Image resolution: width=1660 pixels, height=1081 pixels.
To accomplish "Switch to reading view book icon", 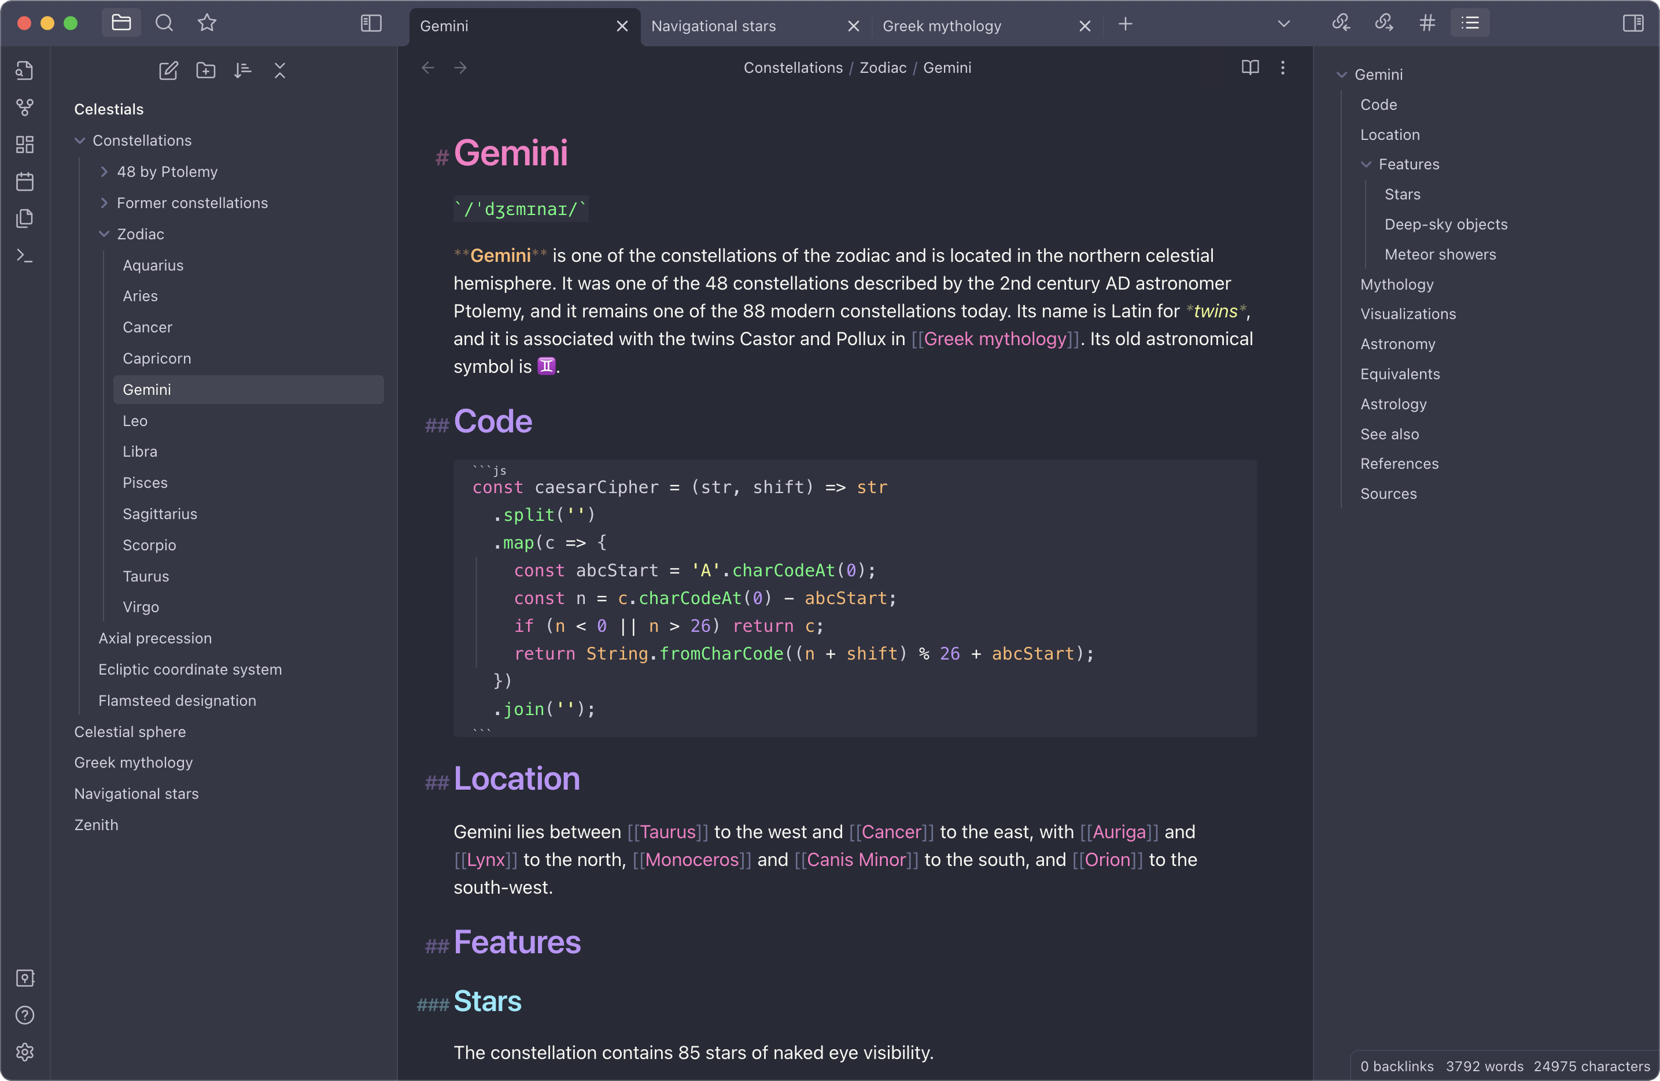I will pos(1250,68).
